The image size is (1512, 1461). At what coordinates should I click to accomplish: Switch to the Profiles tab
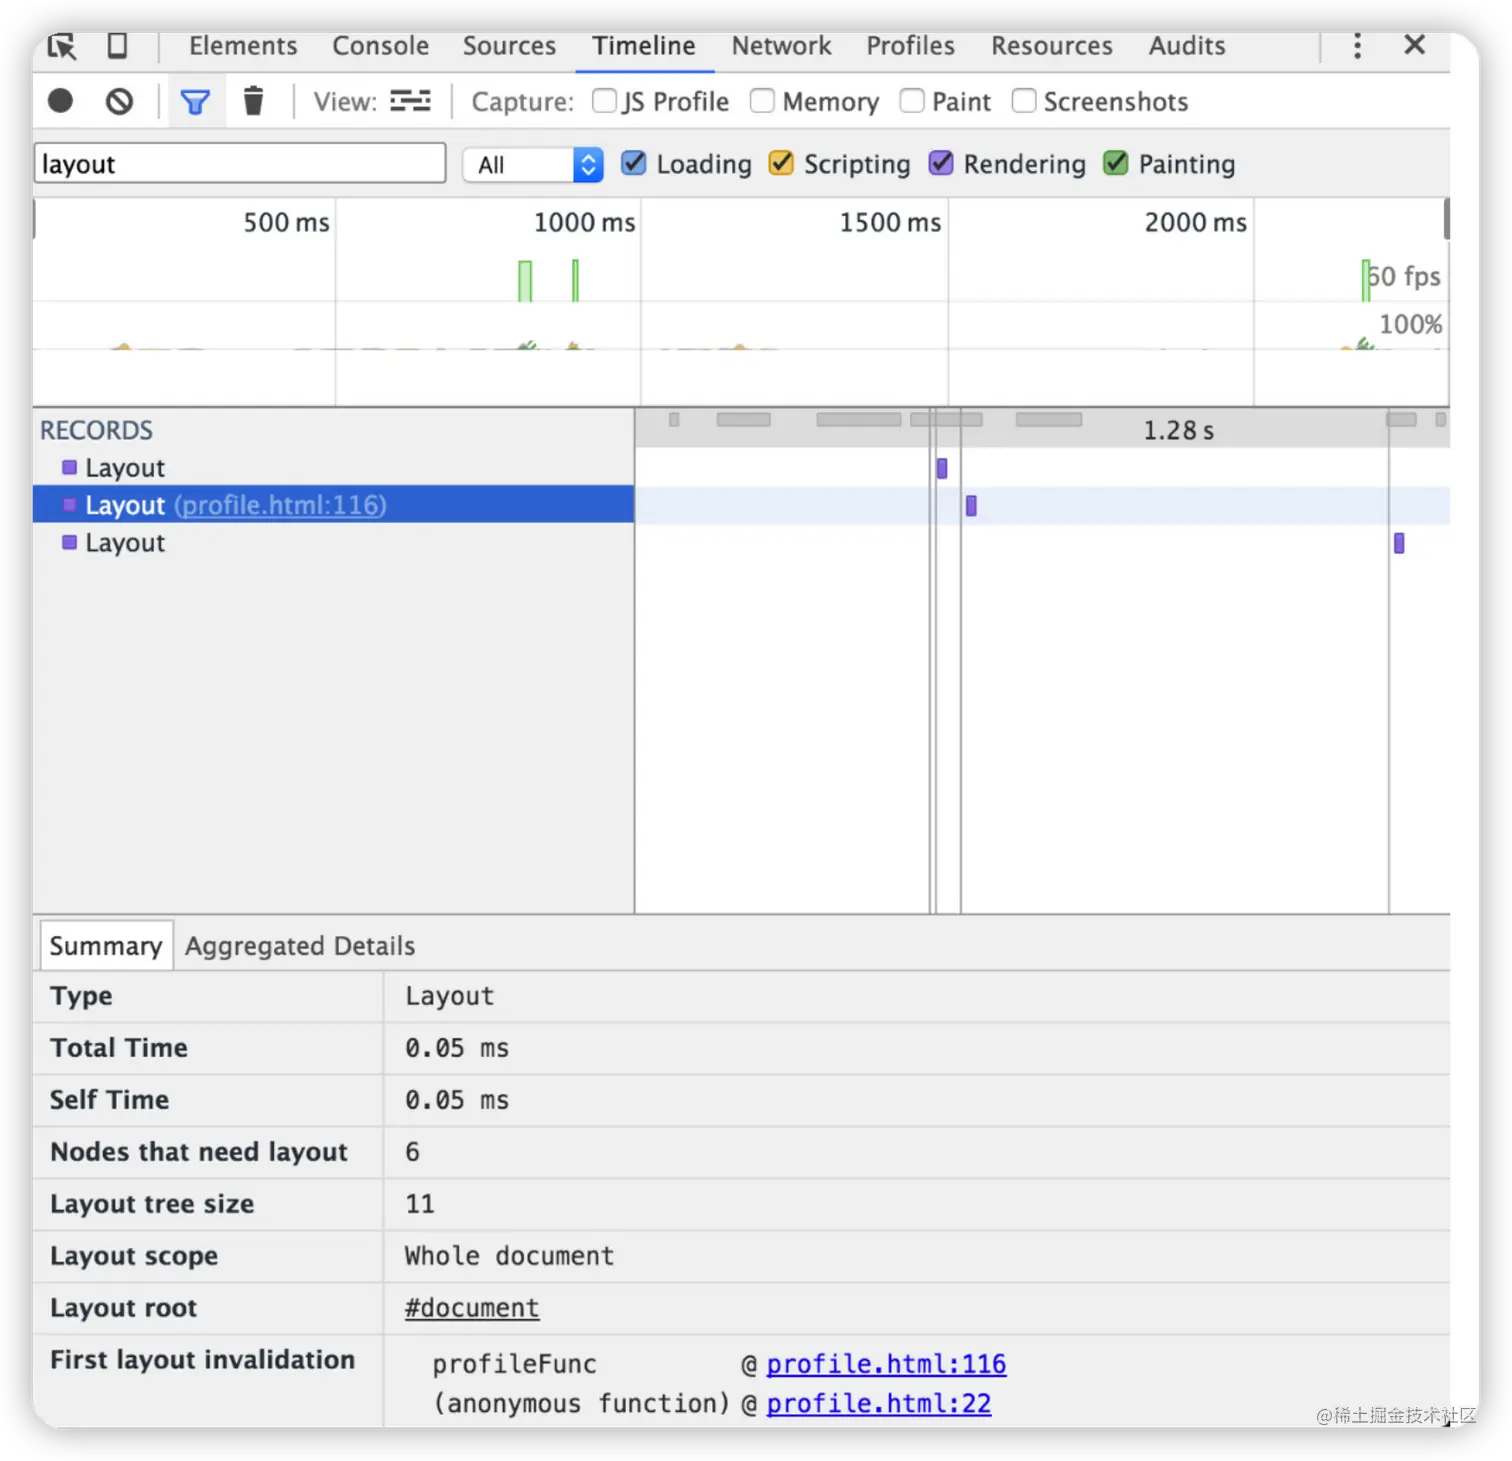pyautogui.click(x=910, y=46)
